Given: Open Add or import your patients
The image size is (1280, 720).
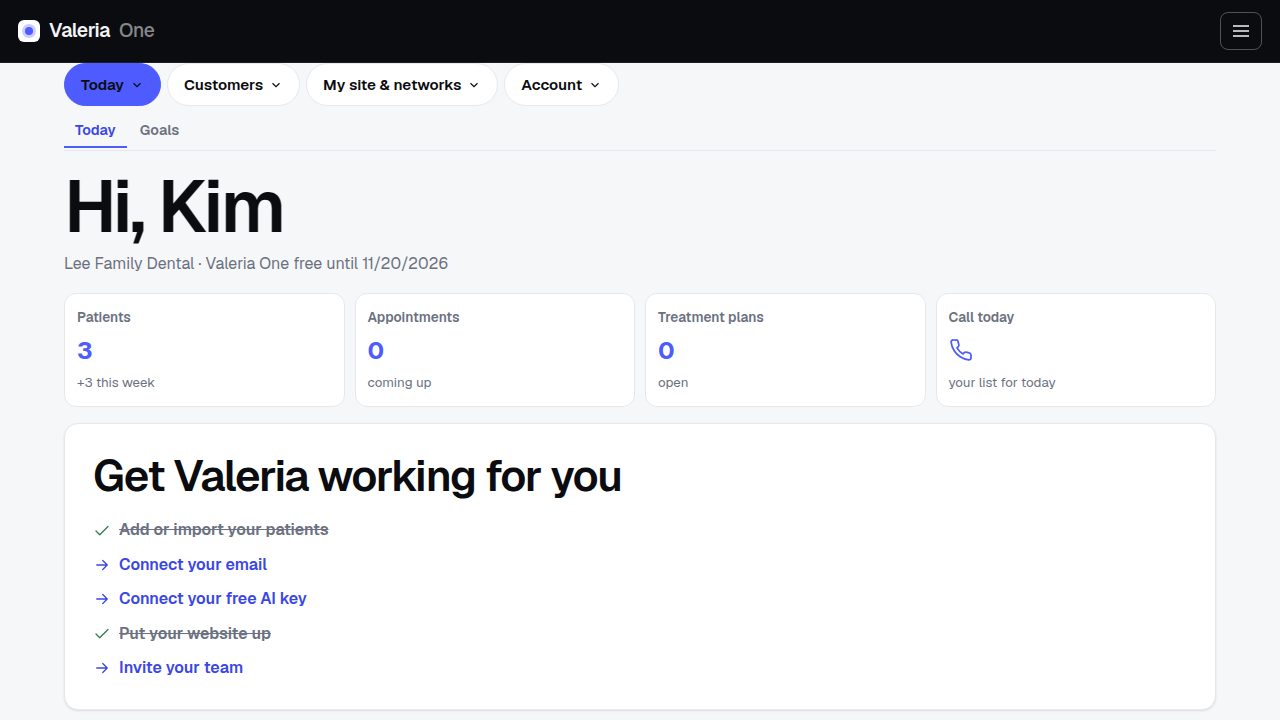Looking at the screenshot, I should (x=224, y=530).
